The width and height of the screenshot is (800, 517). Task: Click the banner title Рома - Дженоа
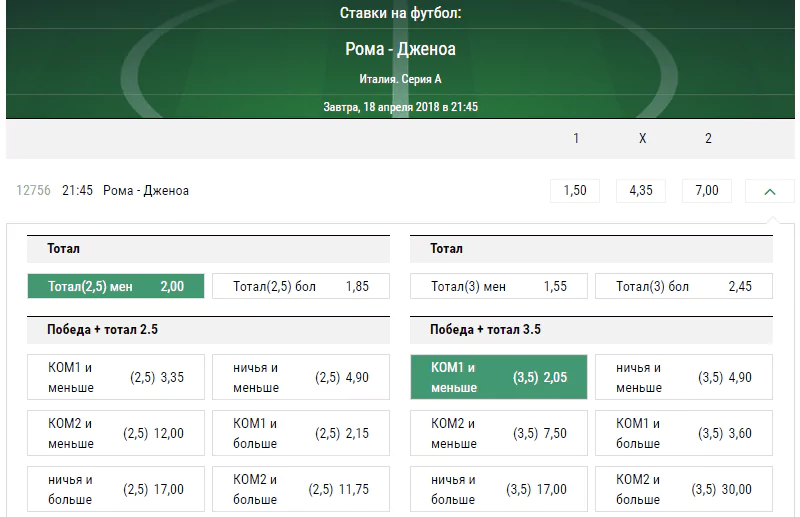pyautogui.click(x=401, y=49)
